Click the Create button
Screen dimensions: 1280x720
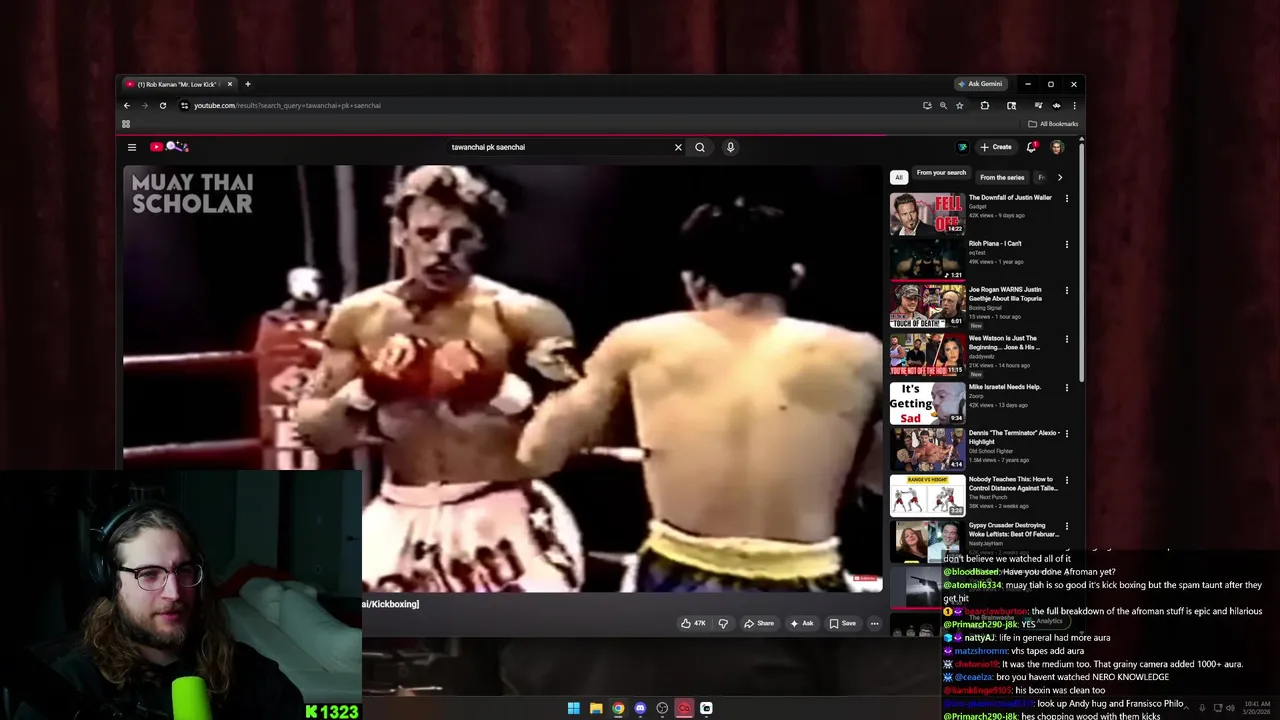pyautogui.click(x=996, y=147)
